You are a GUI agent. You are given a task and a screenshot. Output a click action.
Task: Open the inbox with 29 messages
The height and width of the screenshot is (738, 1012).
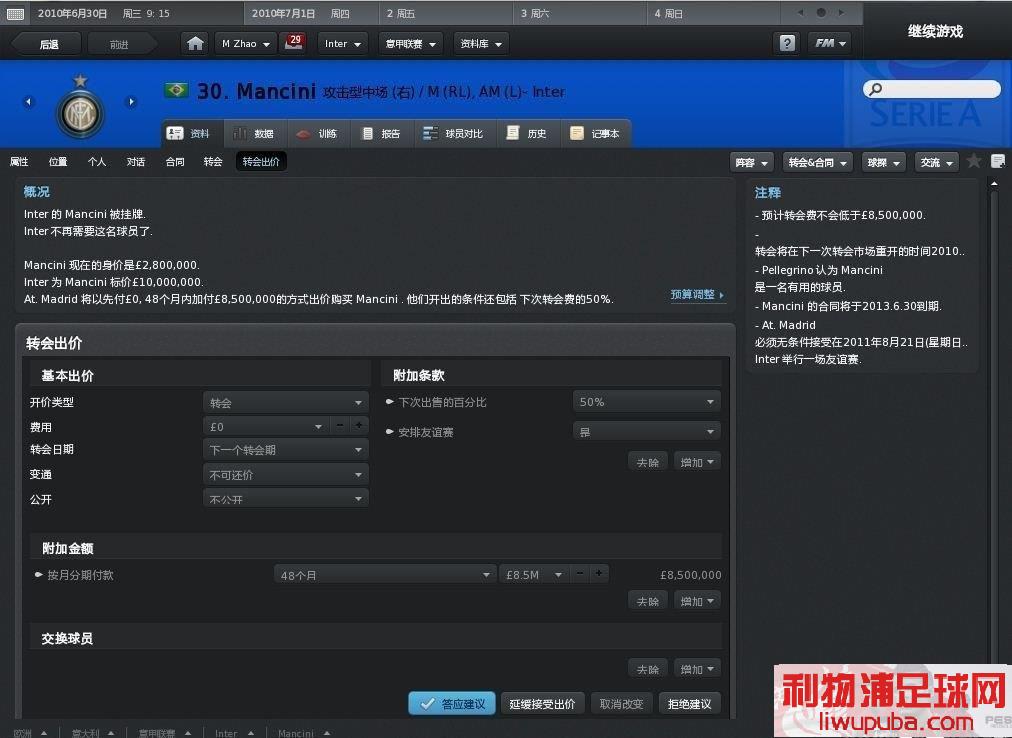(x=294, y=43)
